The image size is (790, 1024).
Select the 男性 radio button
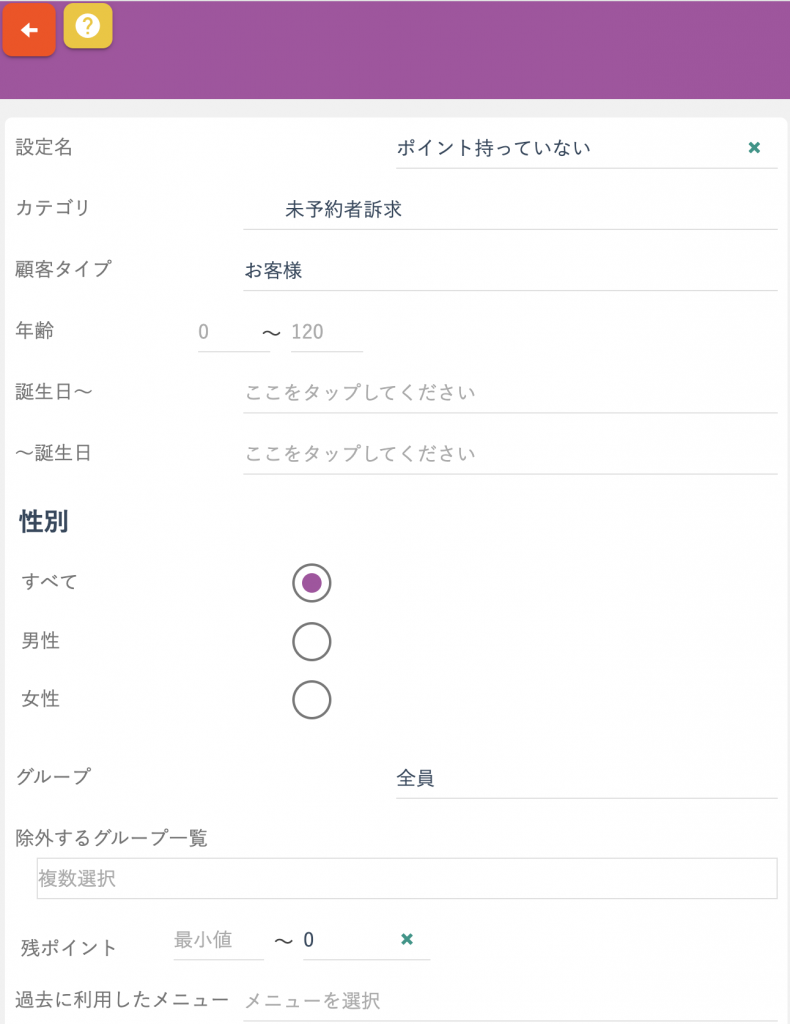point(311,641)
